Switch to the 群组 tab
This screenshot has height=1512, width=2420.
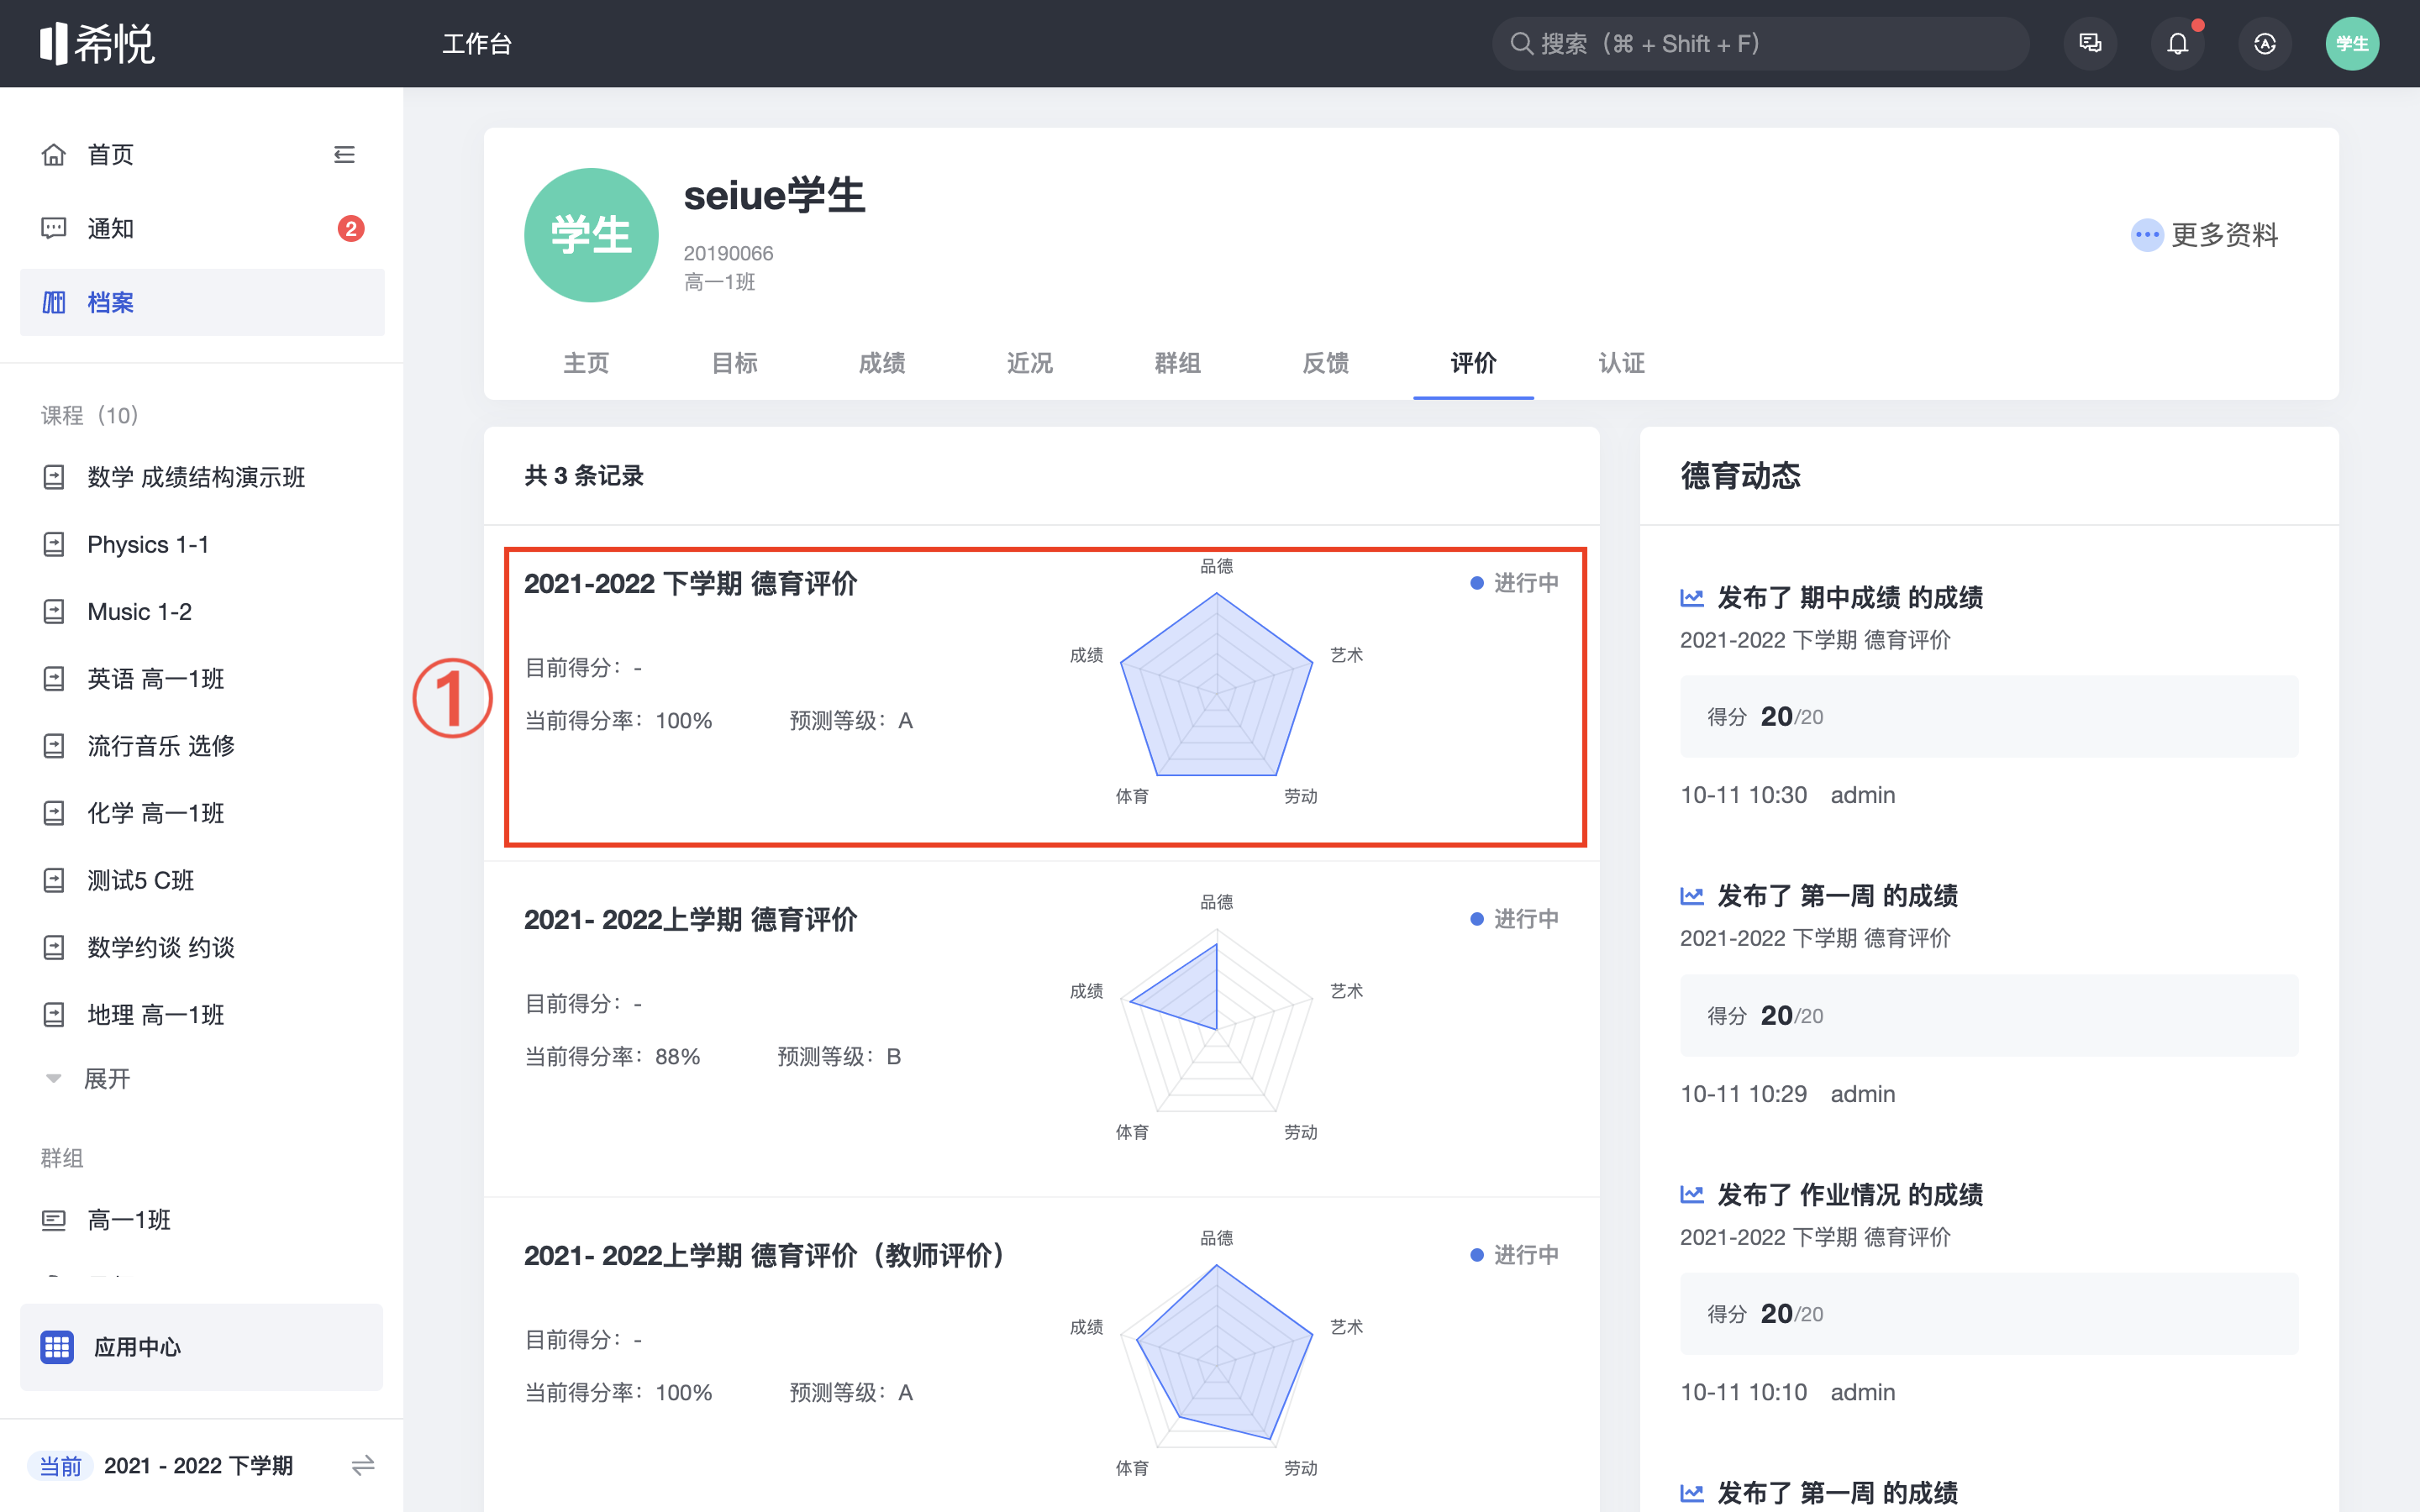[x=1178, y=363]
